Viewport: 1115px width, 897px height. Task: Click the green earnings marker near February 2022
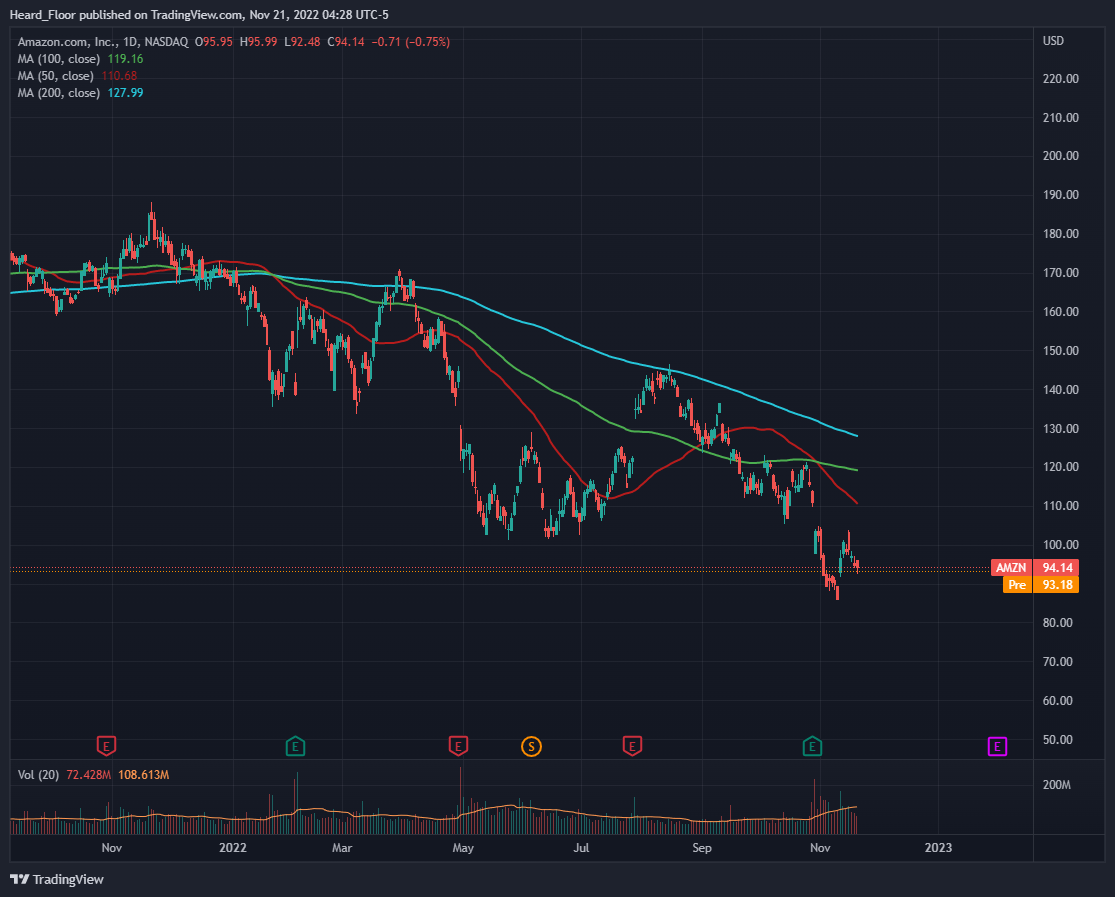[295, 746]
